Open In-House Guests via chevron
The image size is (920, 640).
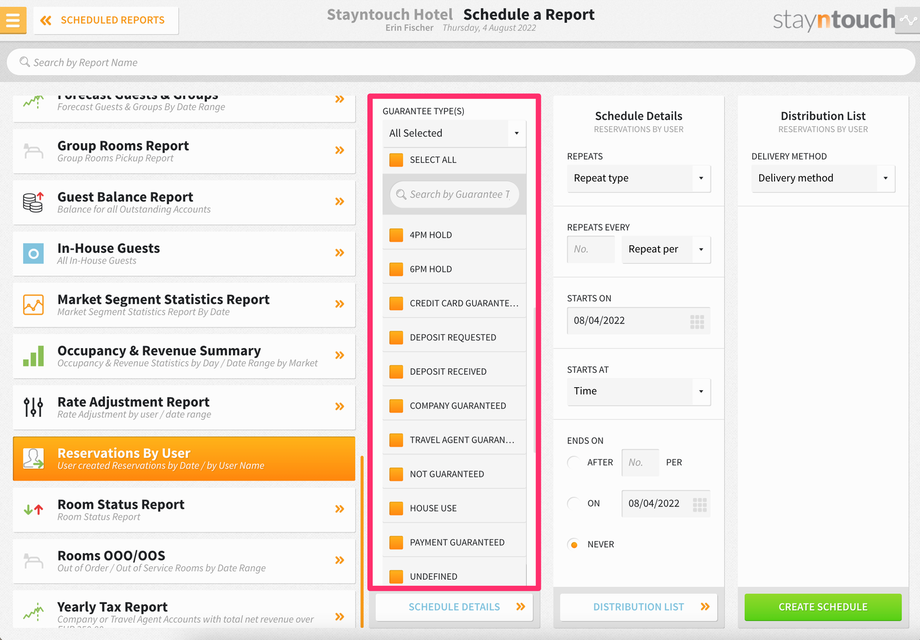[339, 253]
